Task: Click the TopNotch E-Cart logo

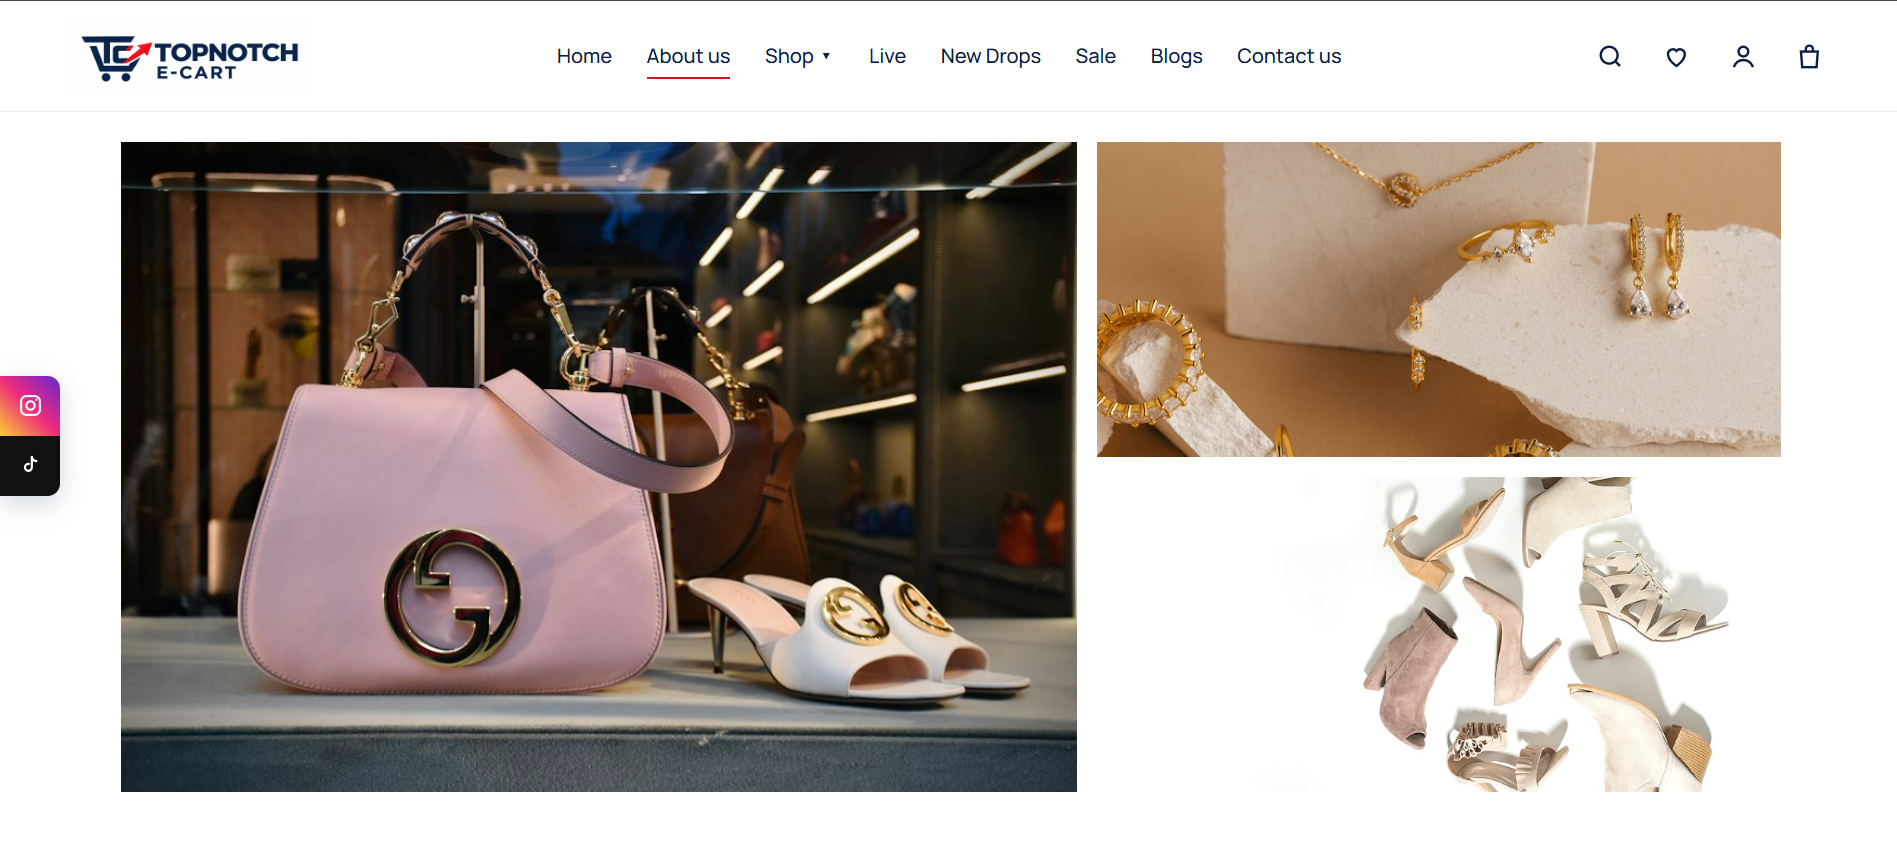Action: click(x=190, y=58)
